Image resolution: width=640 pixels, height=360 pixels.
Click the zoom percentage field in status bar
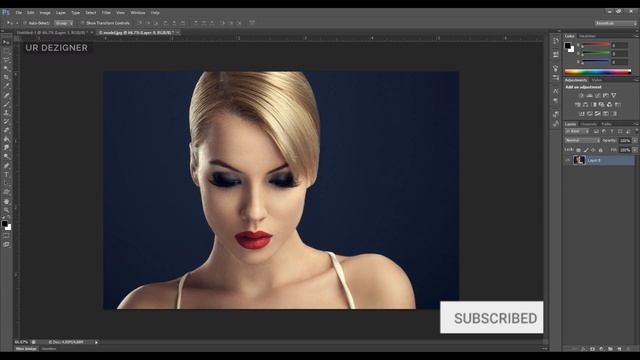[x=21, y=342]
